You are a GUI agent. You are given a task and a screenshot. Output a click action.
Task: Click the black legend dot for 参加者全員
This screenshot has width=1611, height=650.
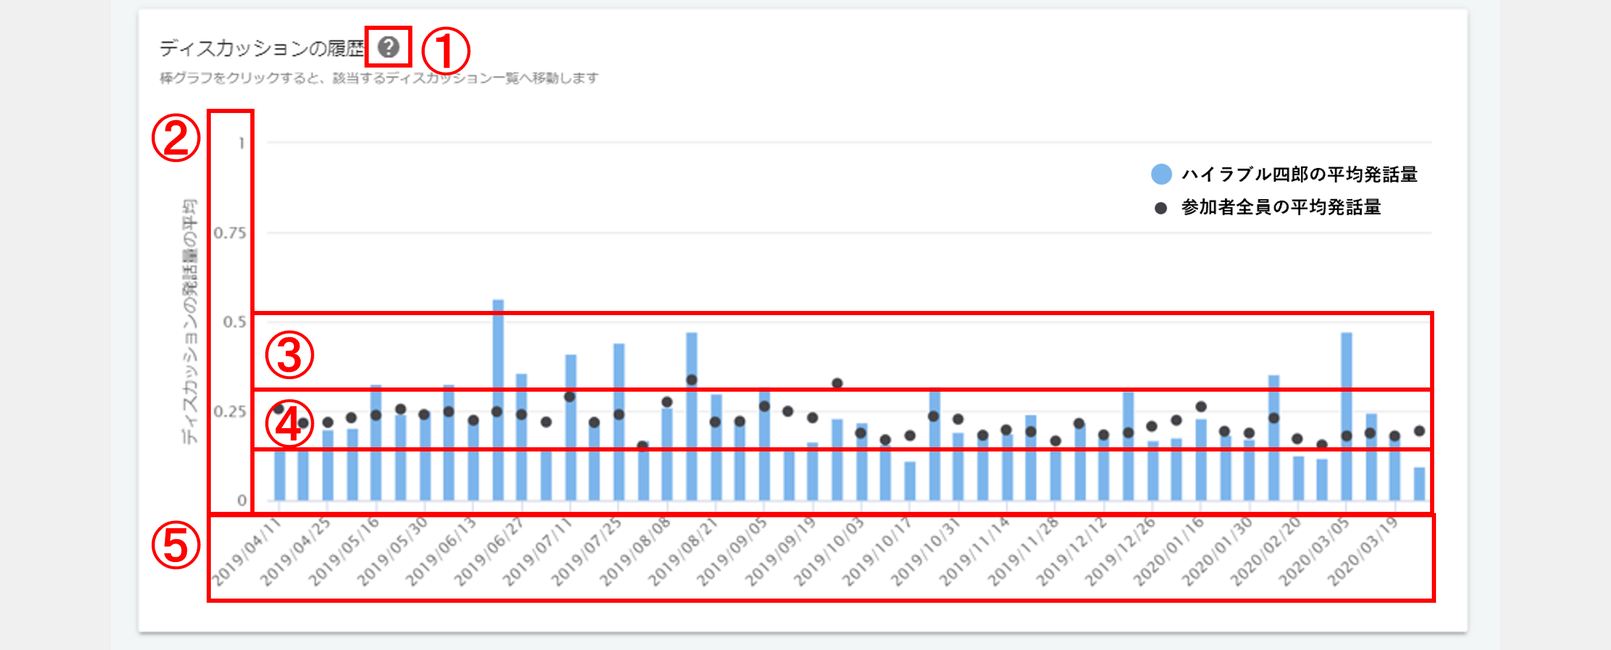[1161, 208]
